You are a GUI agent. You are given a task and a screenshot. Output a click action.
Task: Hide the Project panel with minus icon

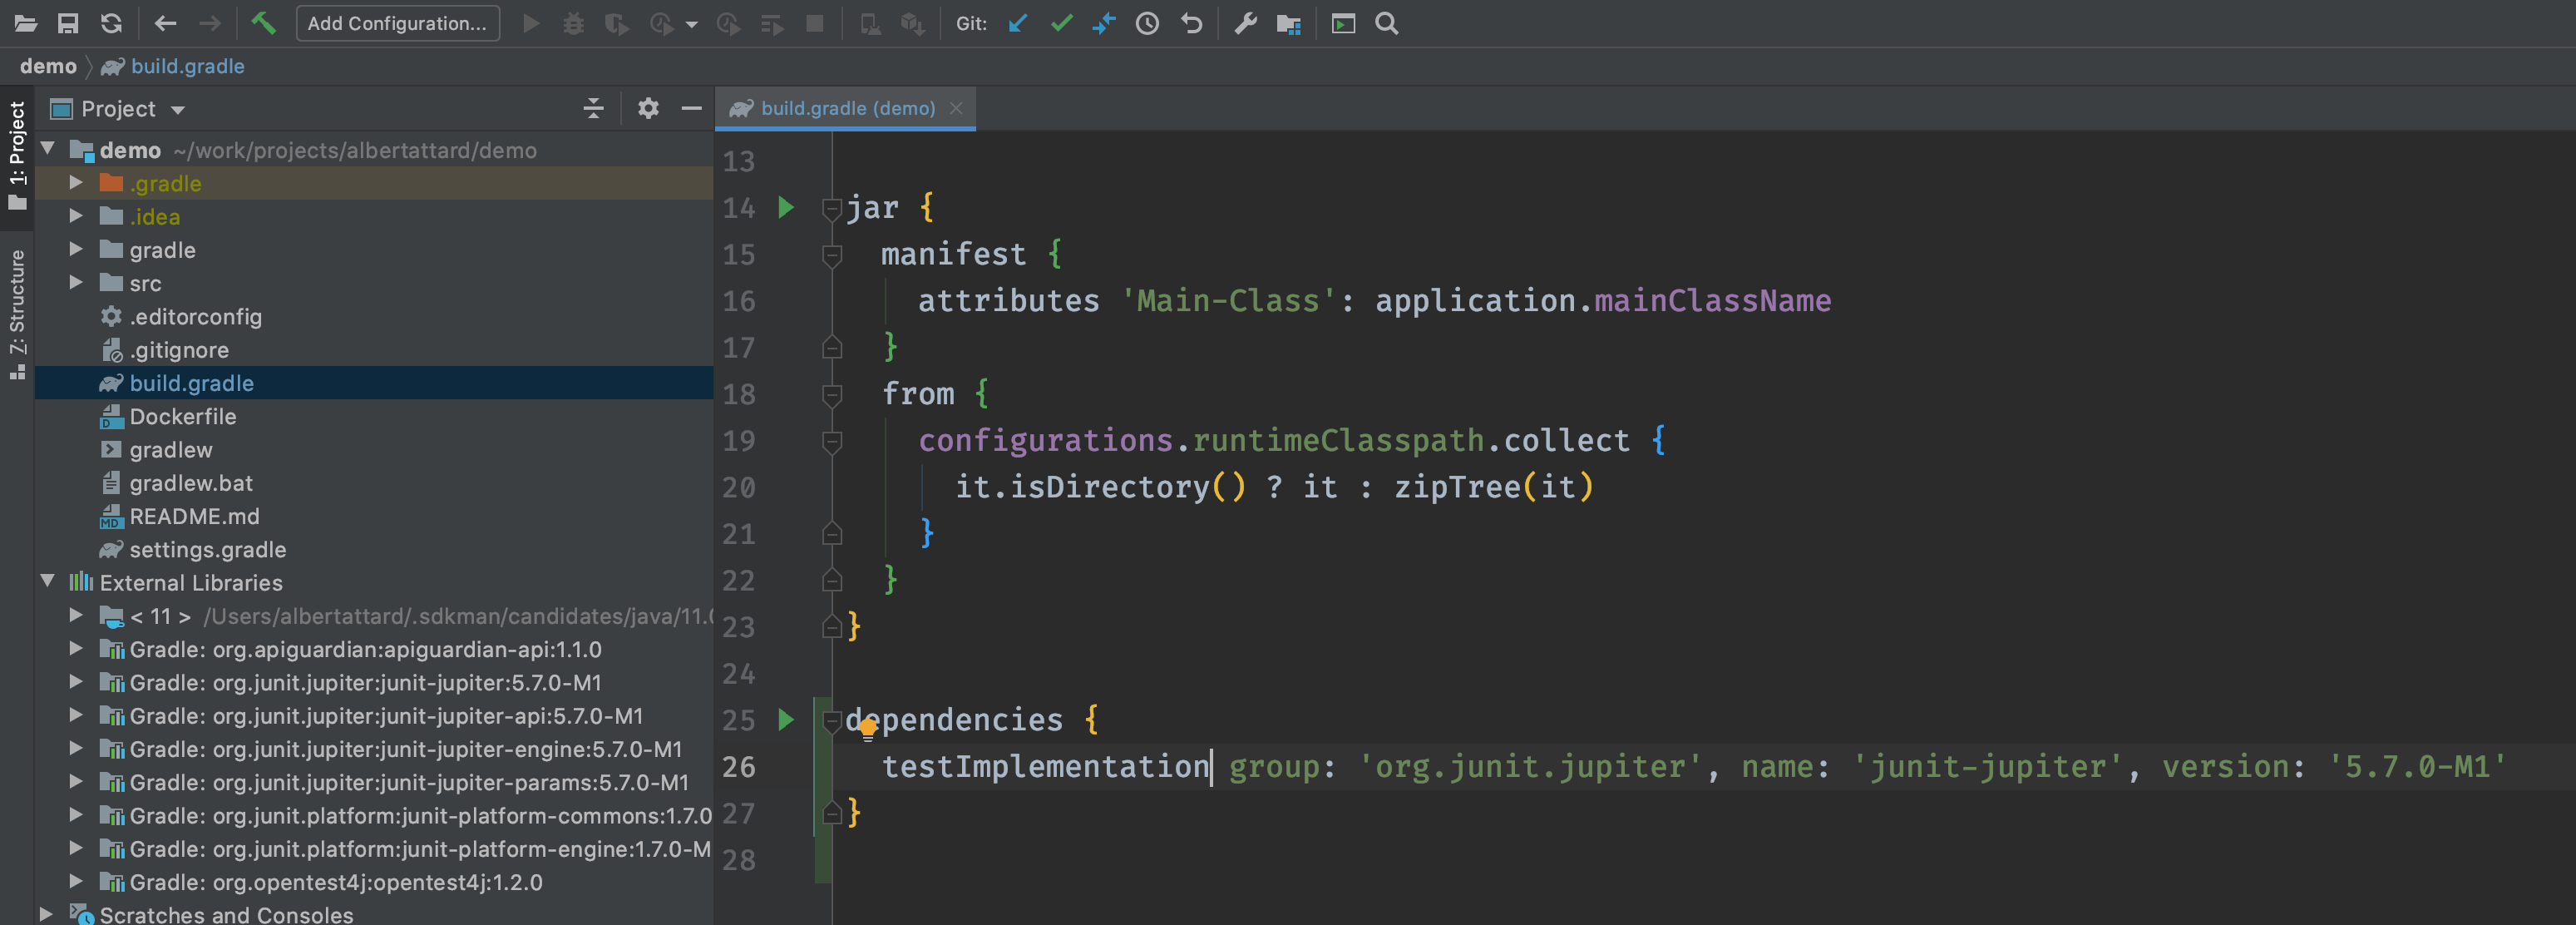(691, 108)
